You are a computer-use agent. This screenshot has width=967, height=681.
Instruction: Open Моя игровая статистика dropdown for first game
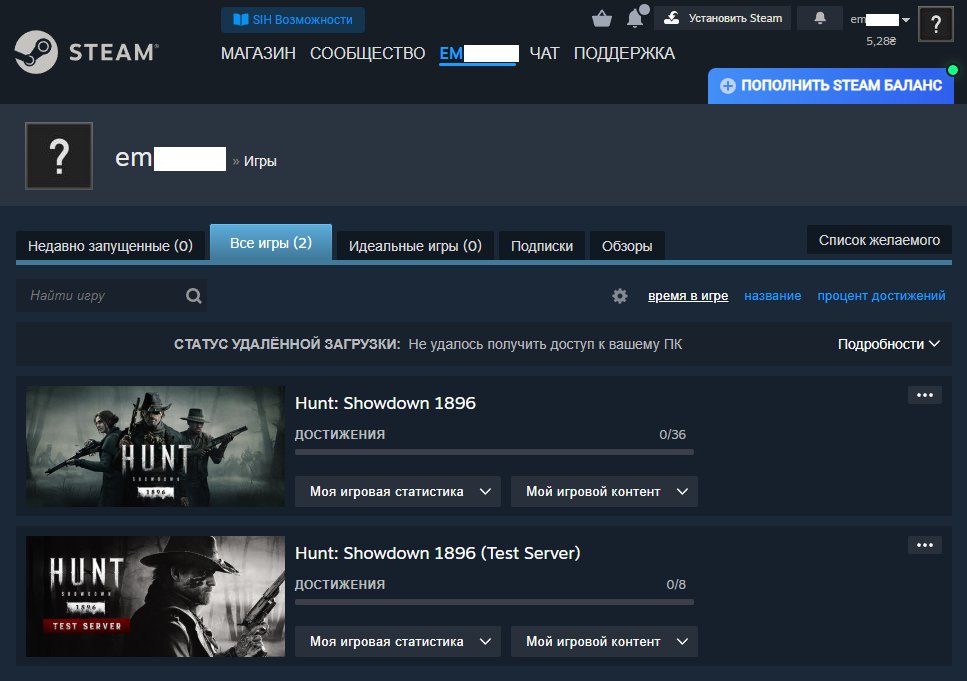[397, 492]
